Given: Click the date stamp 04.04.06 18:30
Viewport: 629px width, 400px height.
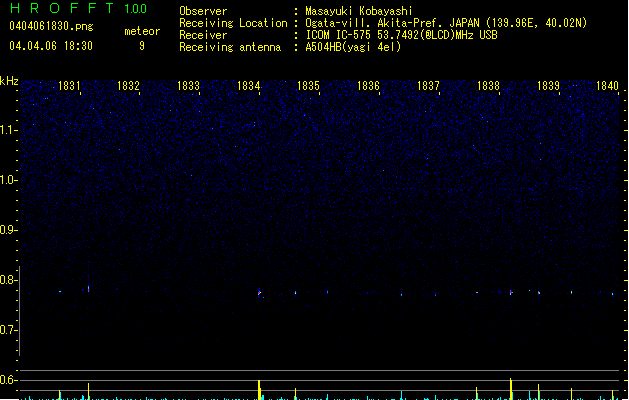Looking at the screenshot, I should [51, 46].
